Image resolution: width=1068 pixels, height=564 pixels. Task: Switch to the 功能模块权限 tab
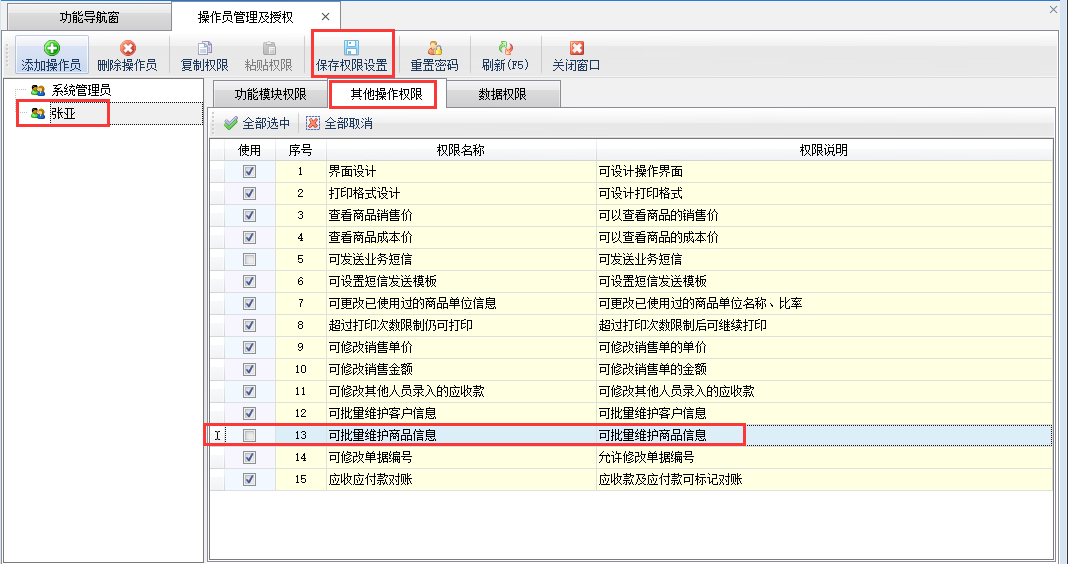269,95
